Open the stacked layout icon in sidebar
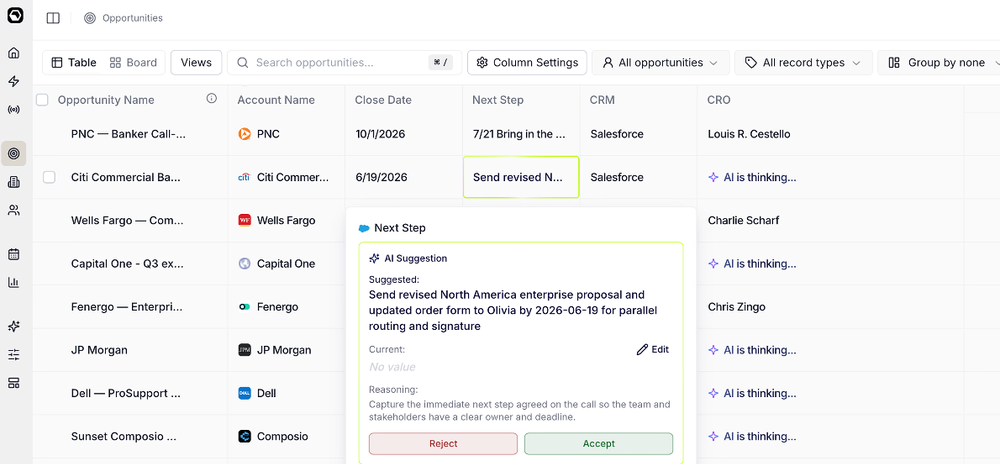Screen dimensions: 1000x464 13,383
